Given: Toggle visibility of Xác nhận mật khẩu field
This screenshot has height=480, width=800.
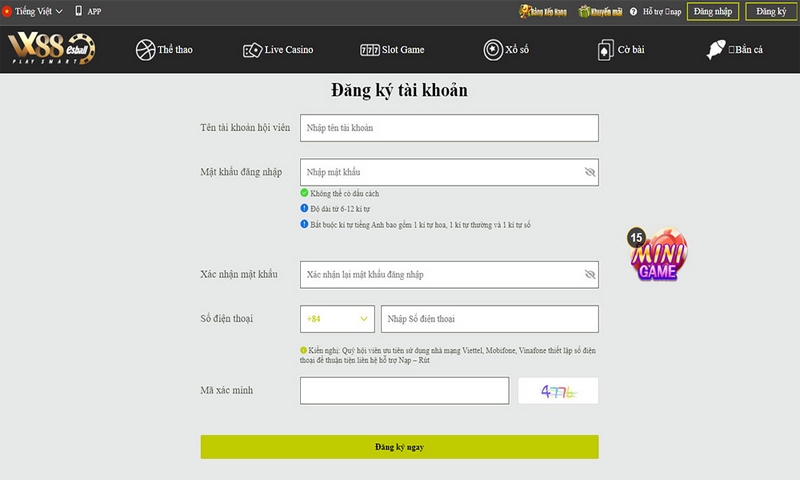Looking at the screenshot, I should [x=589, y=274].
